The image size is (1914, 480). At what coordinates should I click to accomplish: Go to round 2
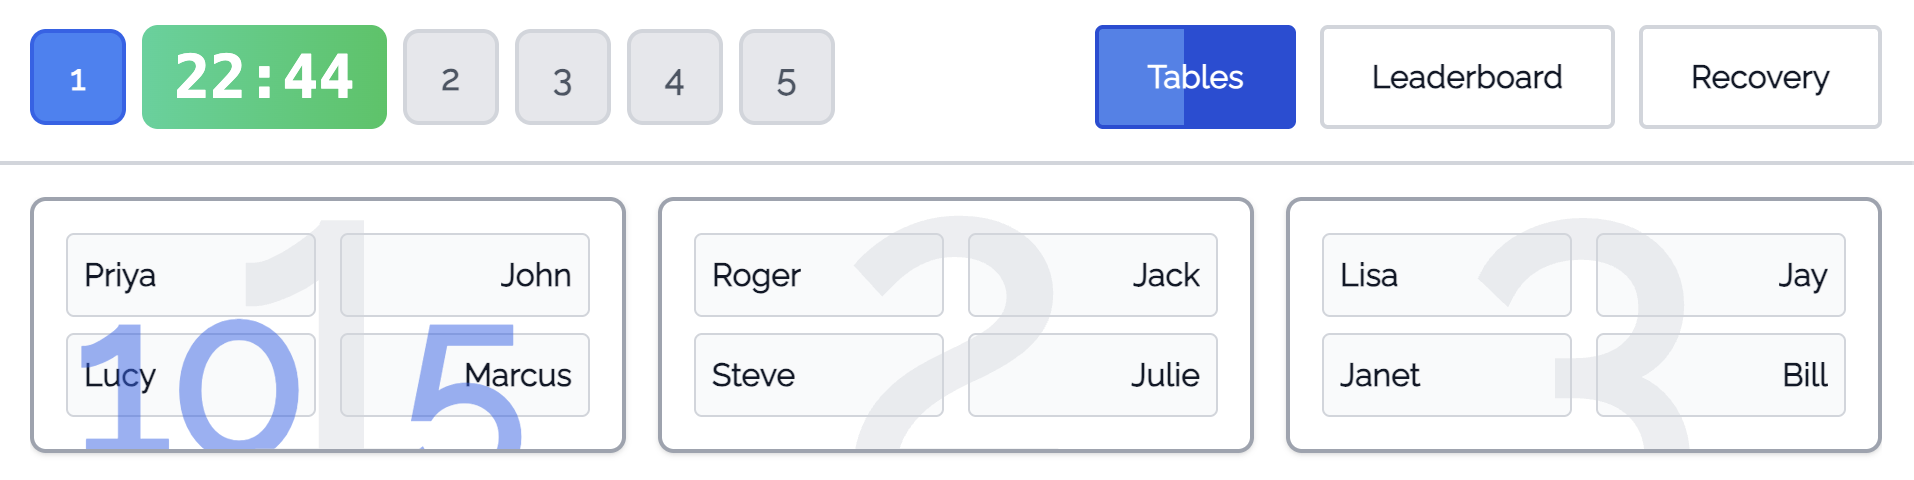tap(451, 77)
